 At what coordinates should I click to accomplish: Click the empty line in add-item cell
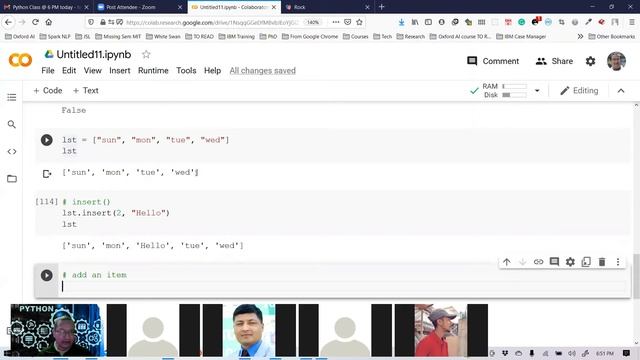(x=343, y=286)
